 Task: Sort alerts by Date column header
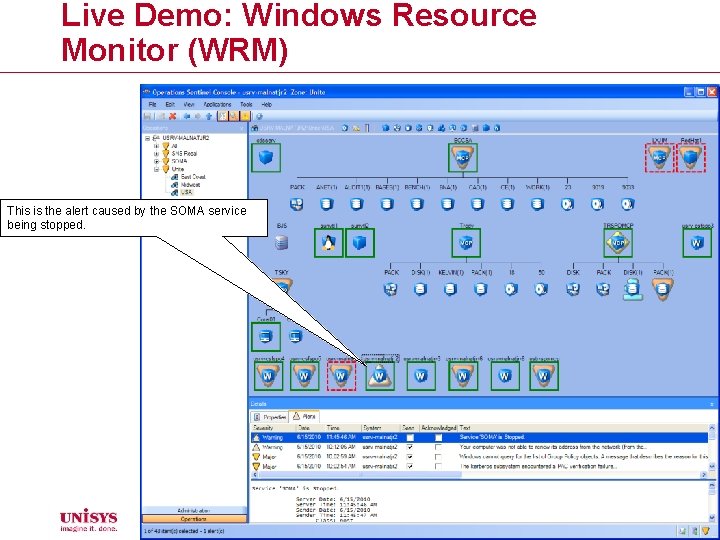310,428
